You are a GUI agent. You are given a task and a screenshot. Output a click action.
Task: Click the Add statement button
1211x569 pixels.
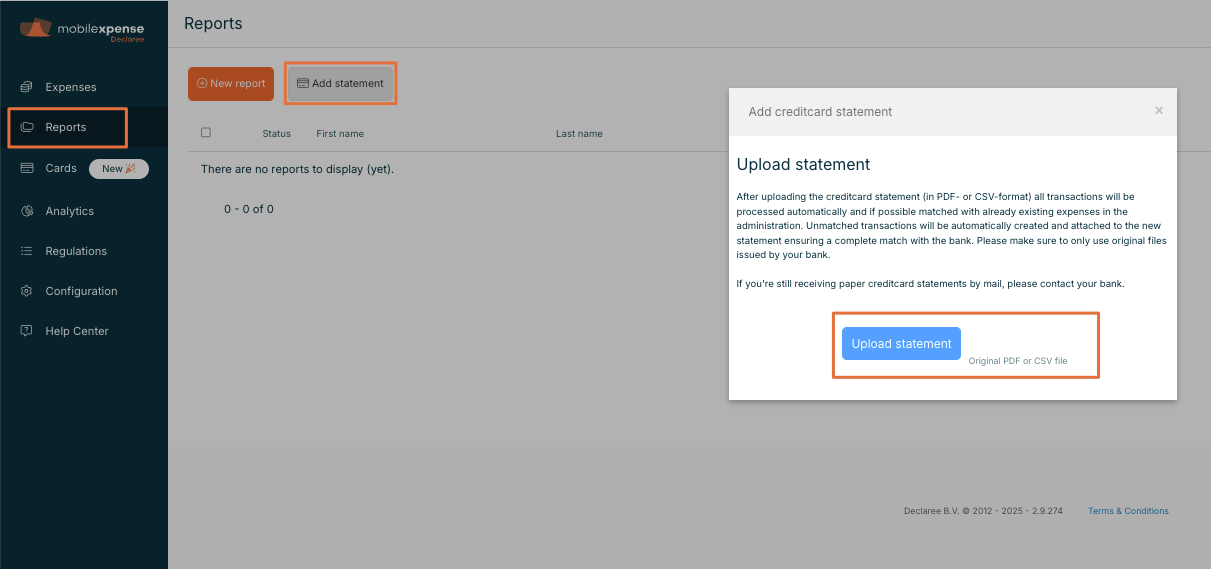click(x=341, y=84)
